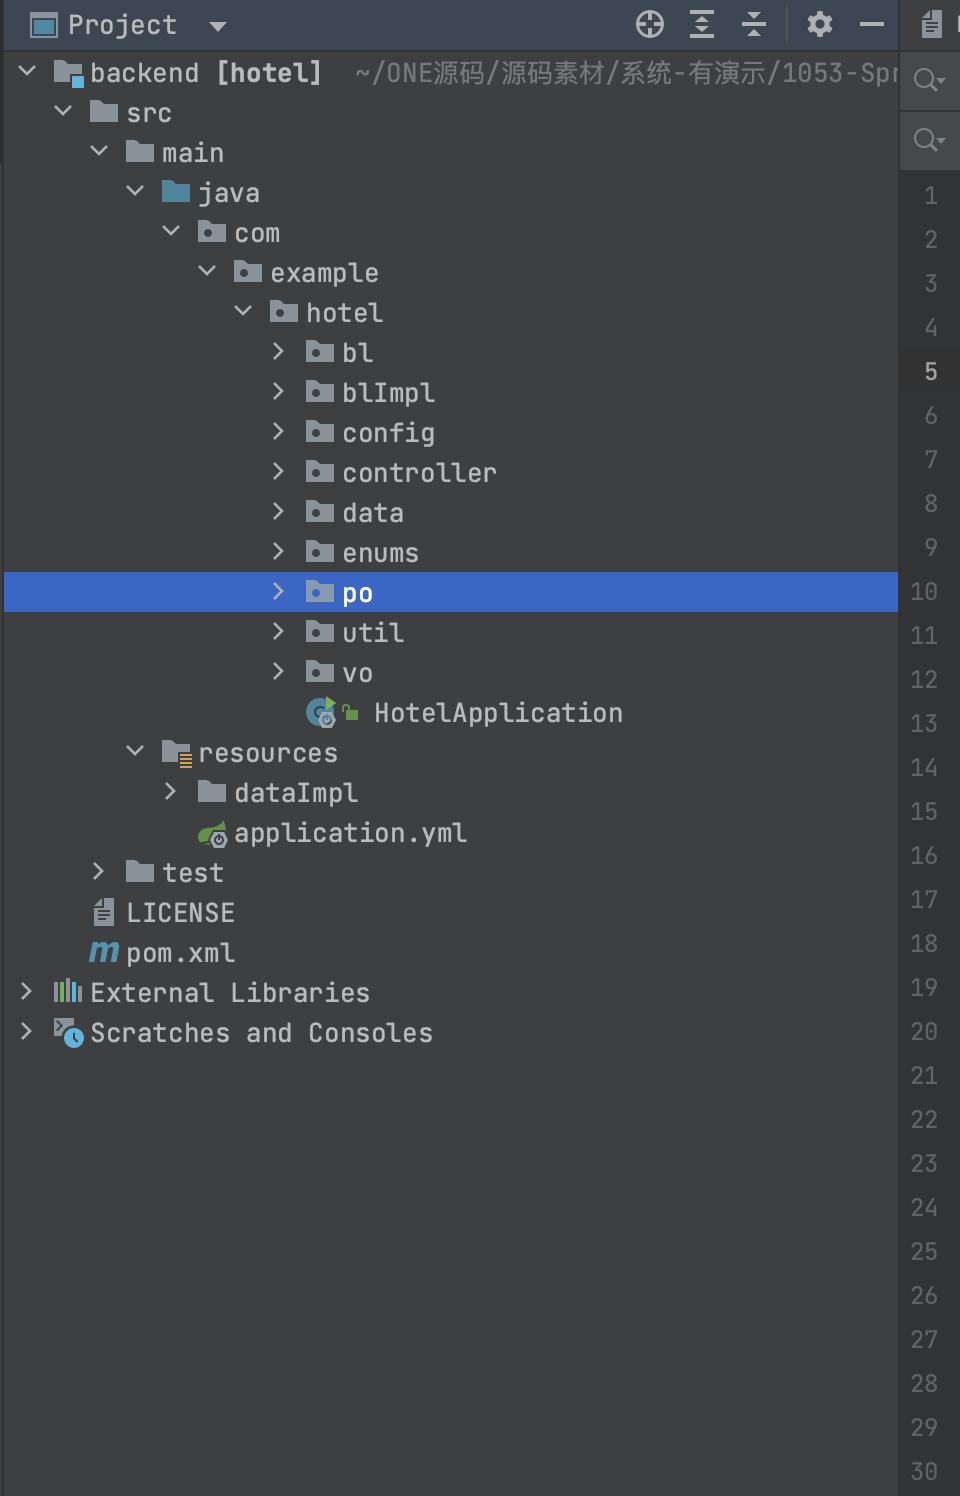Screen dimensions: 960x1496
Task: Click line number 10 in the gutter
Action: coord(924,592)
